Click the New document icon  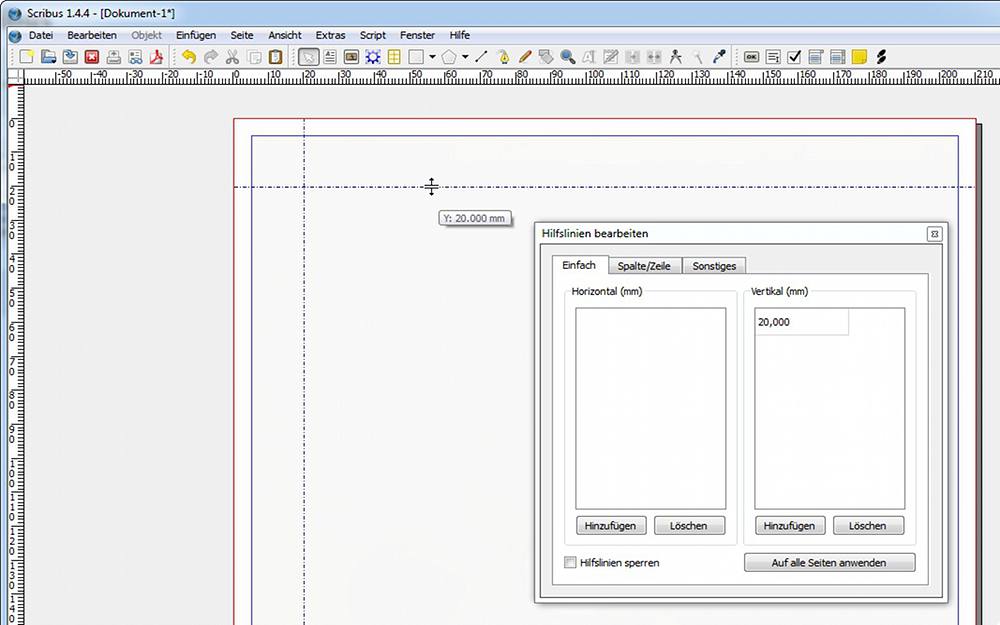[27, 57]
